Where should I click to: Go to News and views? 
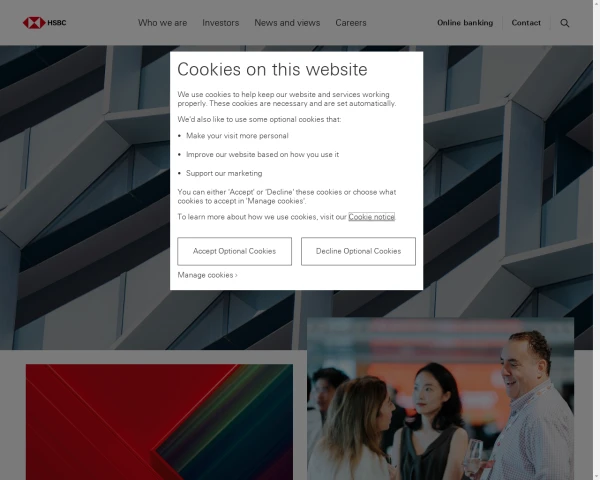pyautogui.click(x=287, y=23)
